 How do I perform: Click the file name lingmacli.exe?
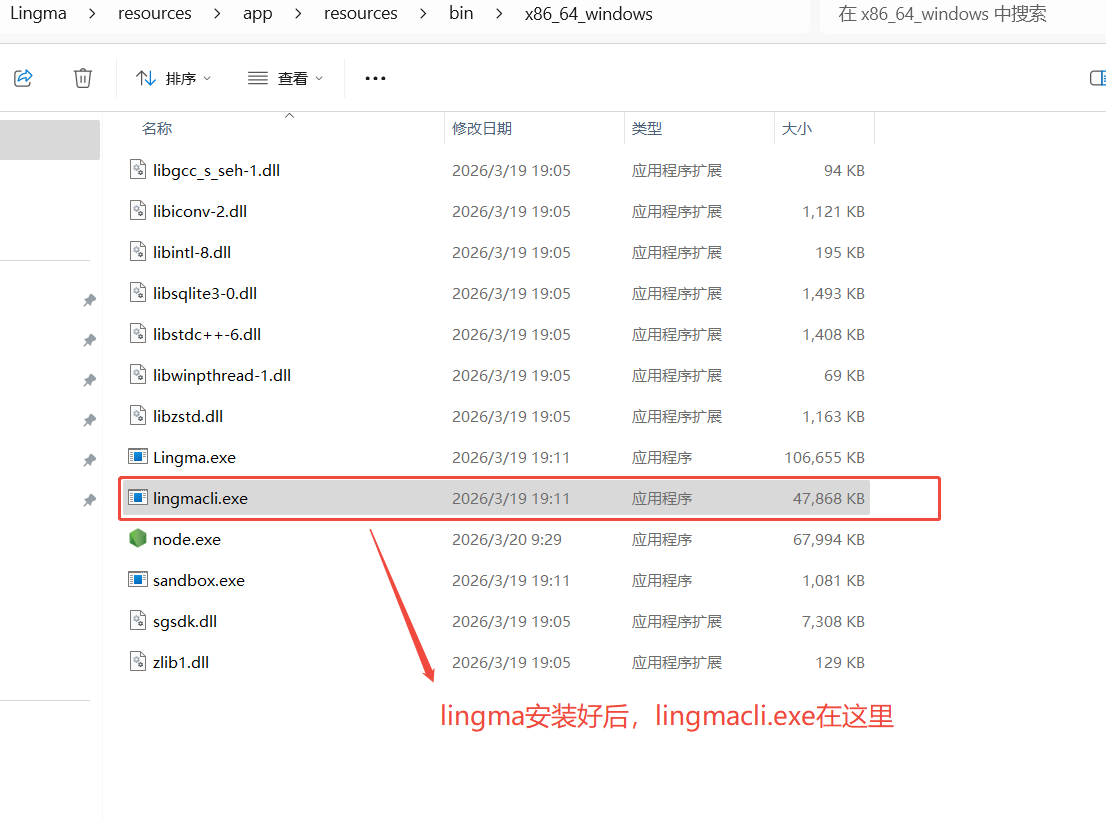pos(200,499)
